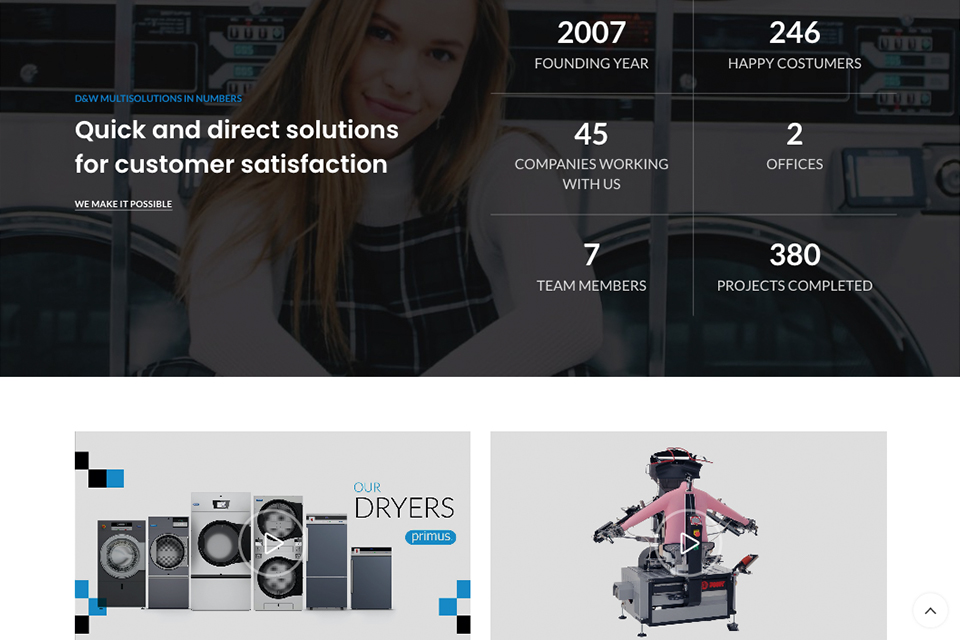Click the 246 happy costumers figure
The height and width of the screenshot is (640, 960).
tap(794, 32)
